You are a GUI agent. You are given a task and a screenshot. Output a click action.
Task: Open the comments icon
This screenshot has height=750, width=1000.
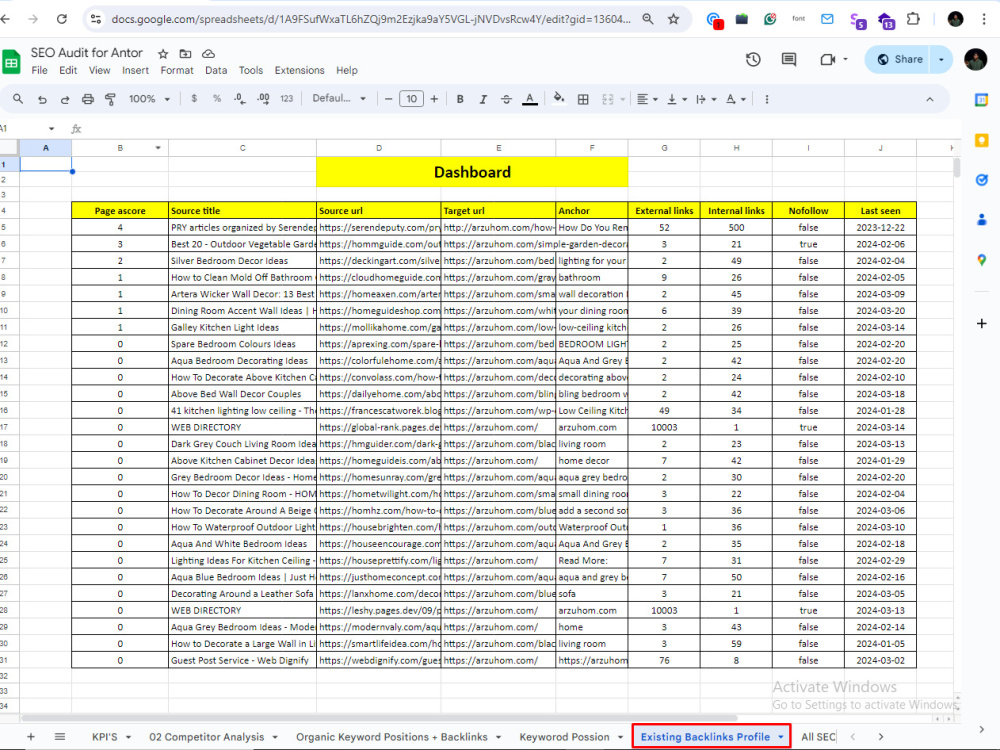(x=789, y=59)
